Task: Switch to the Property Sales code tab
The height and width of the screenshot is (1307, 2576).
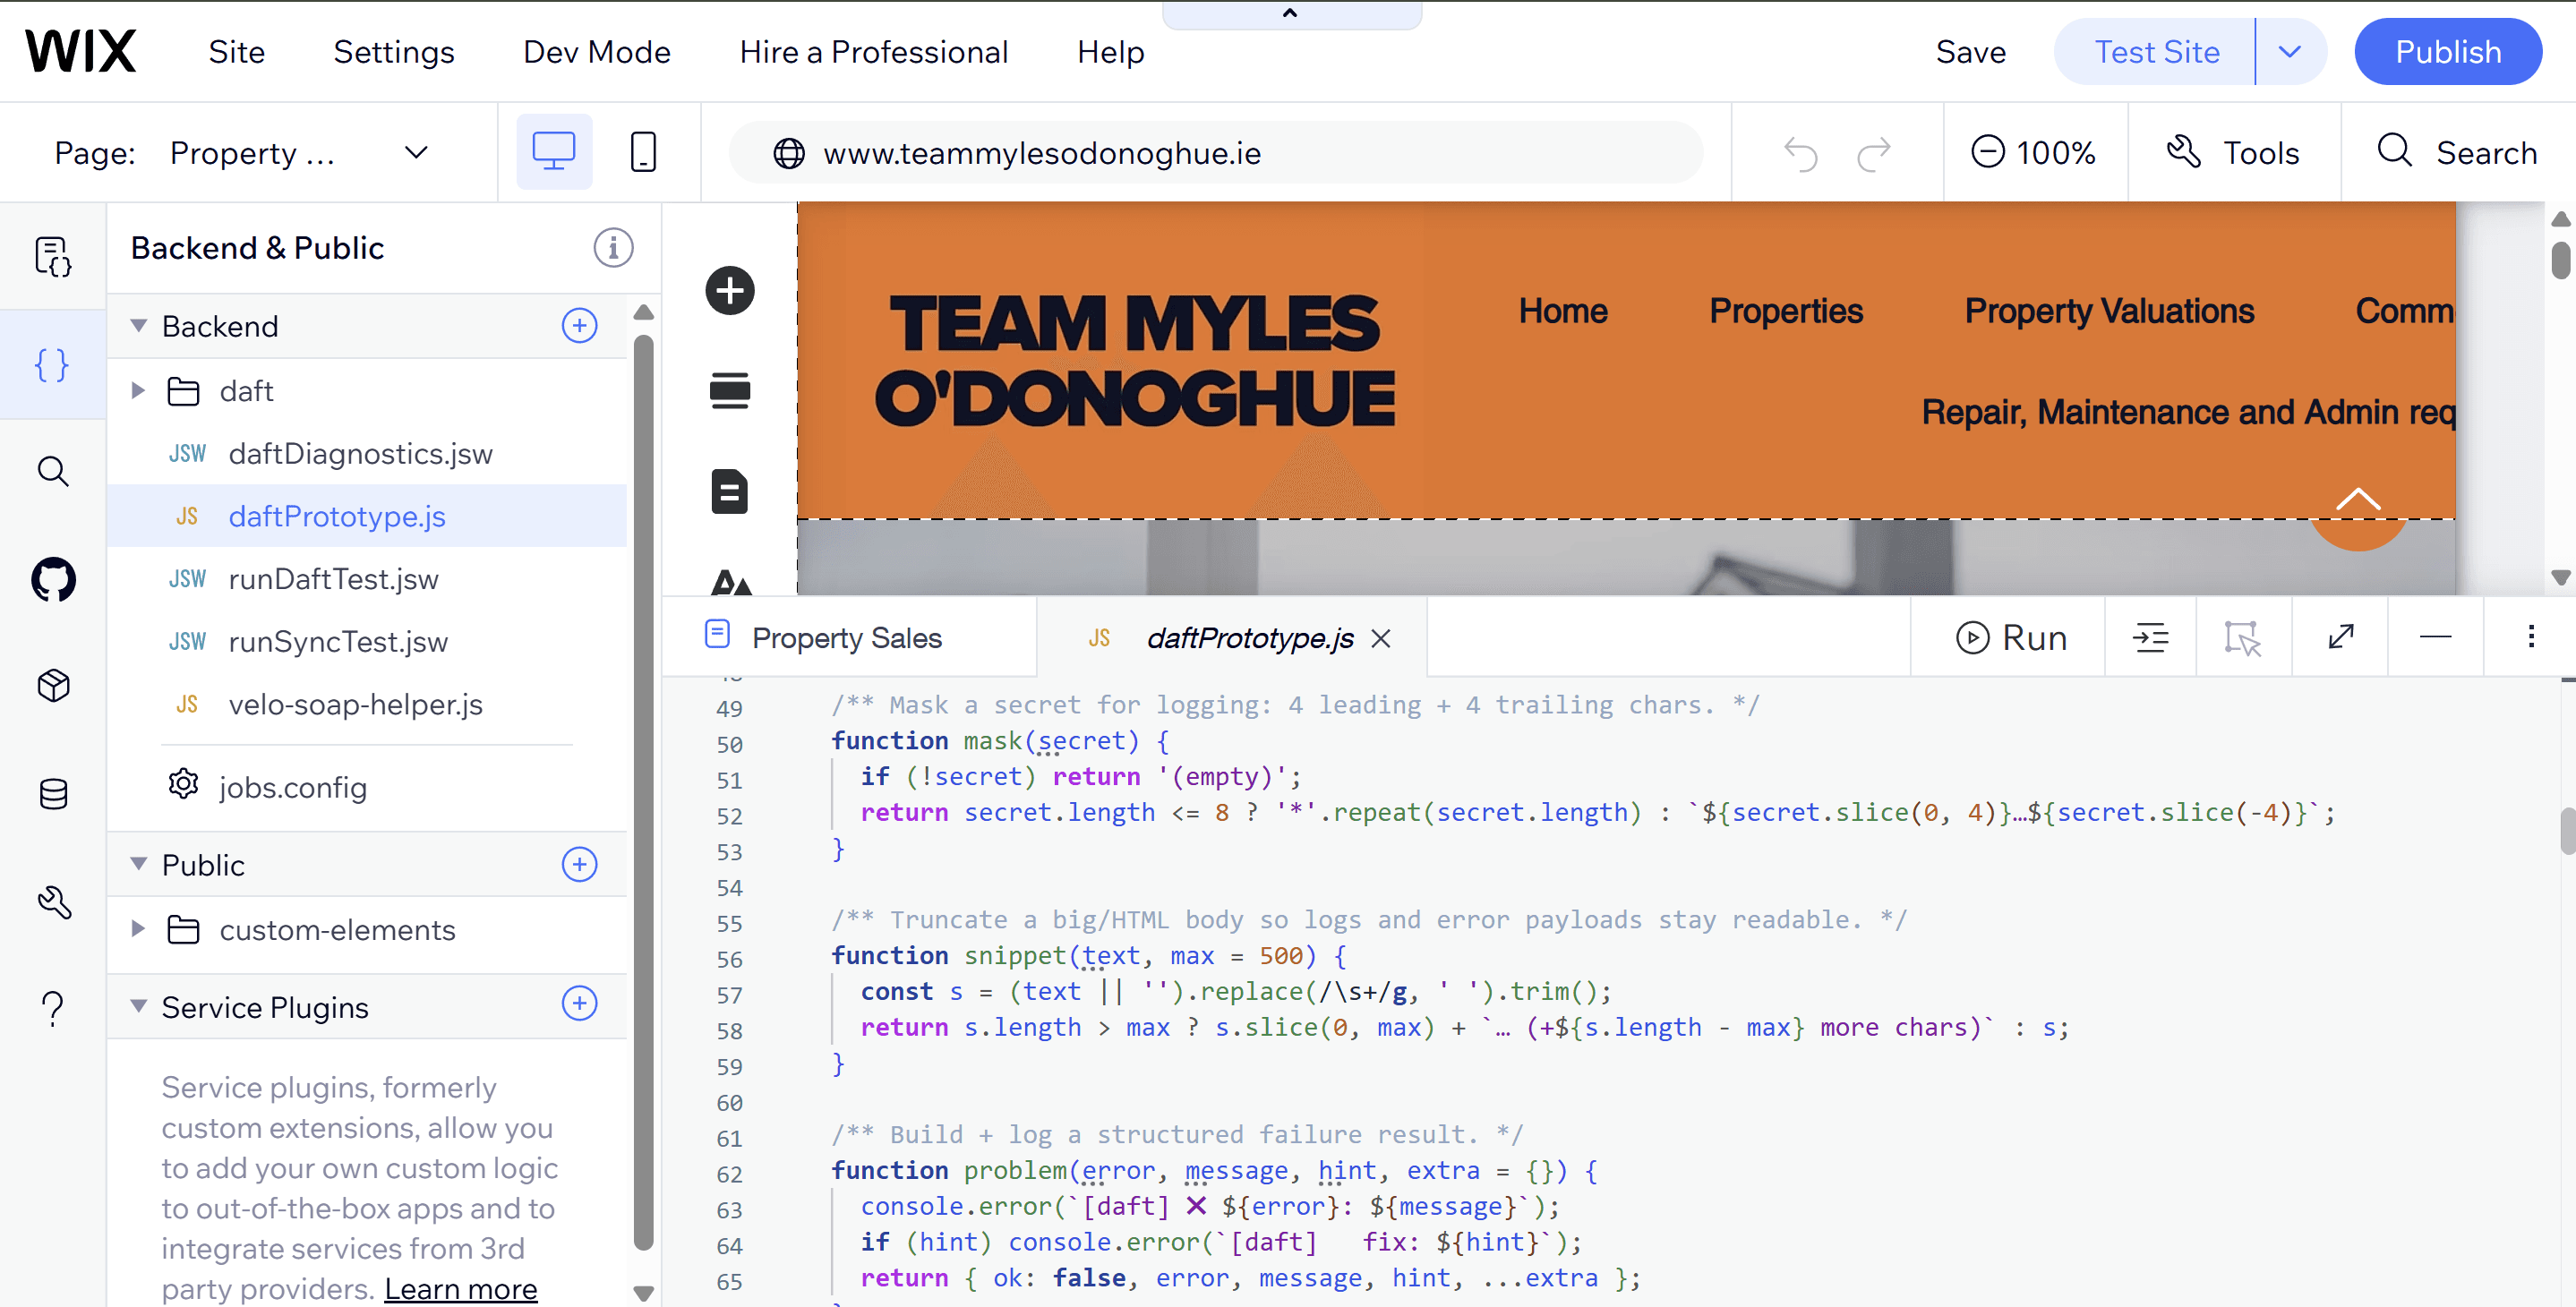Action: [x=849, y=638]
